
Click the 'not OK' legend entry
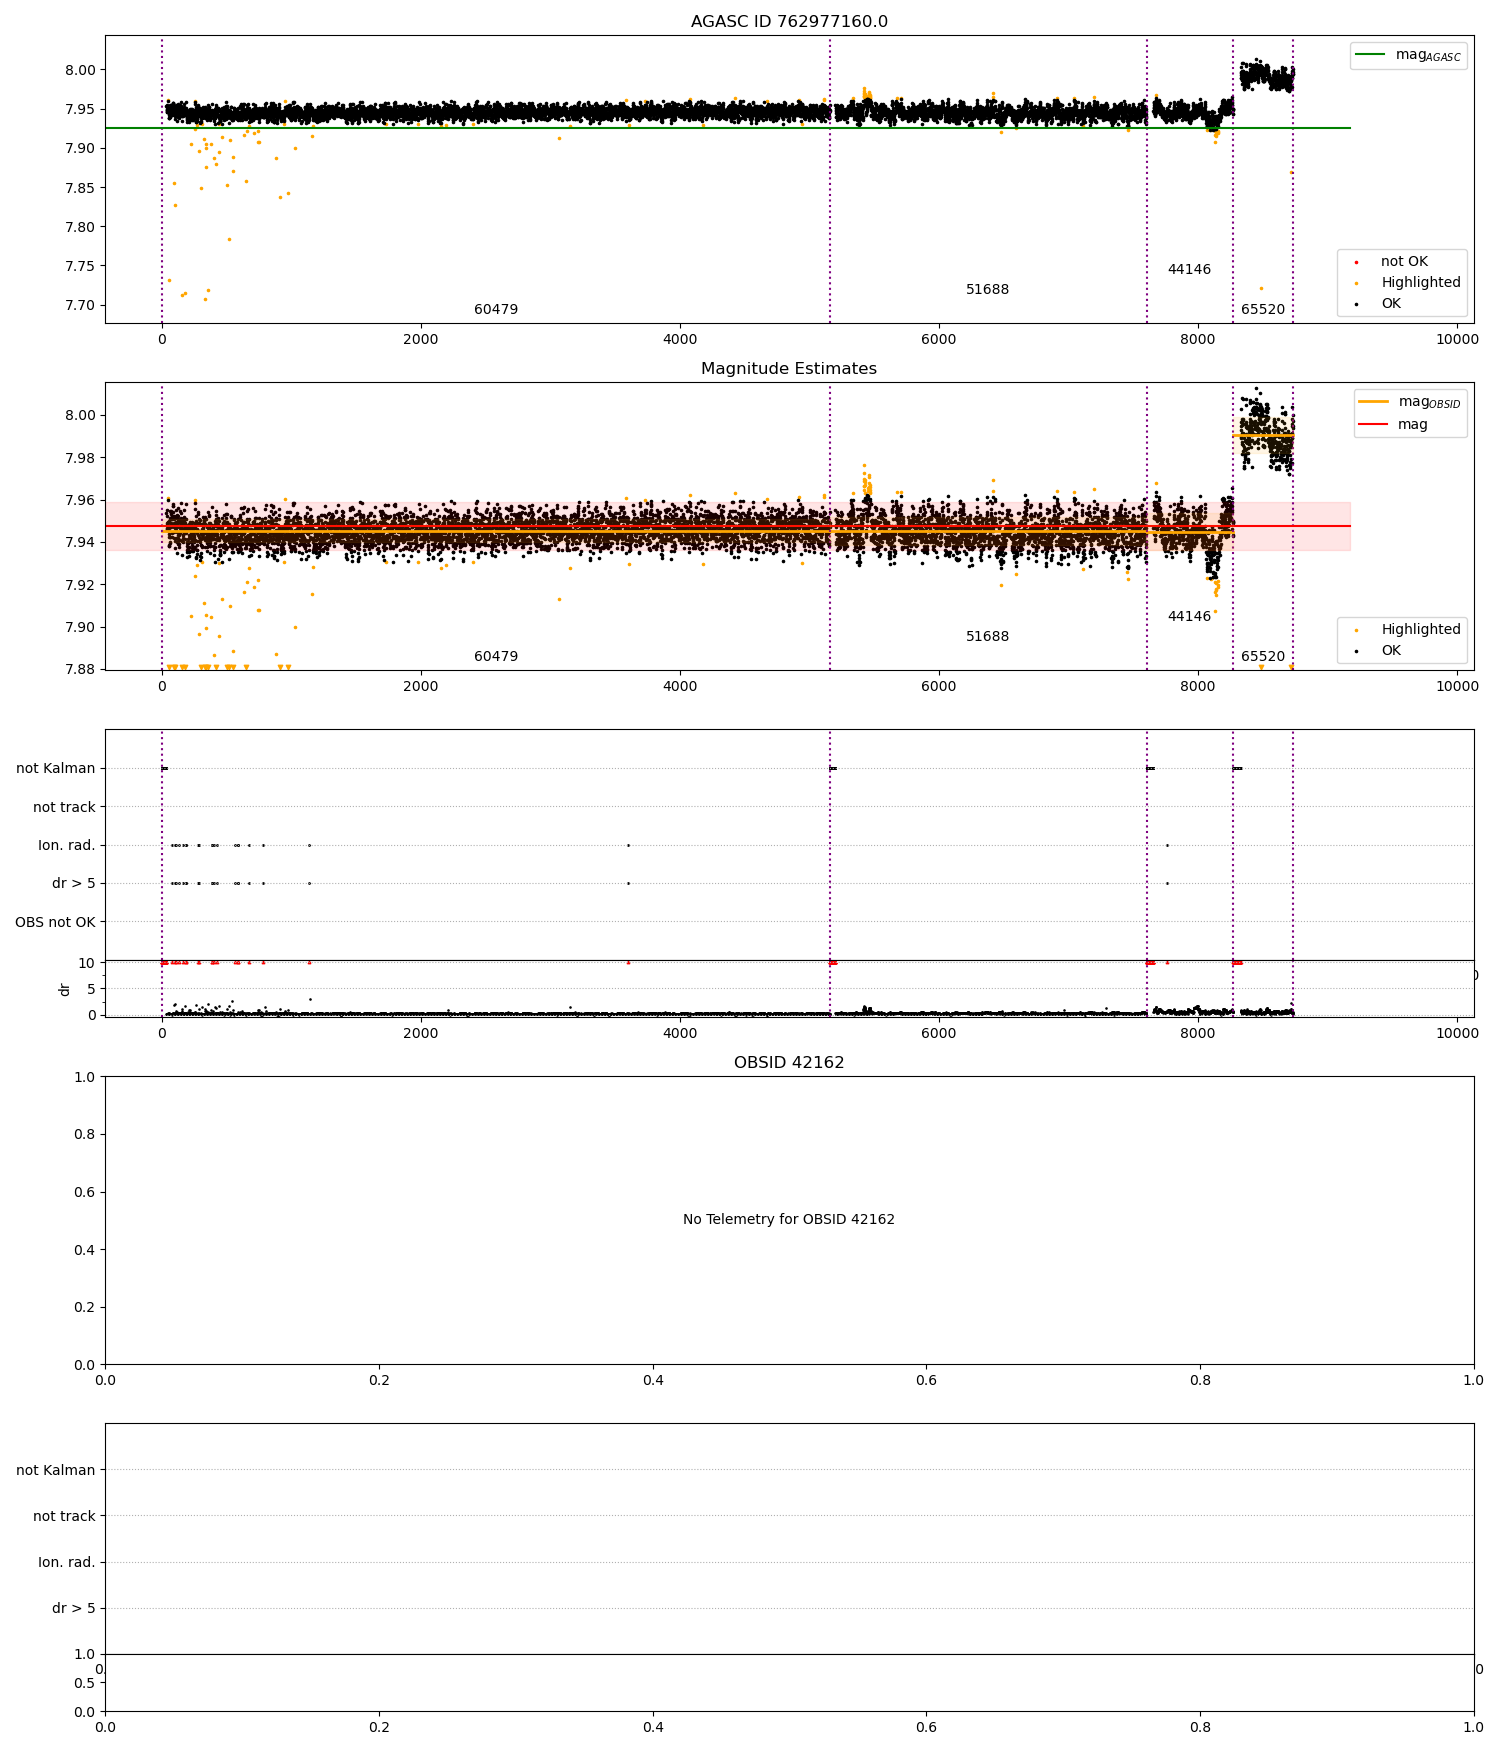(x=1404, y=262)
